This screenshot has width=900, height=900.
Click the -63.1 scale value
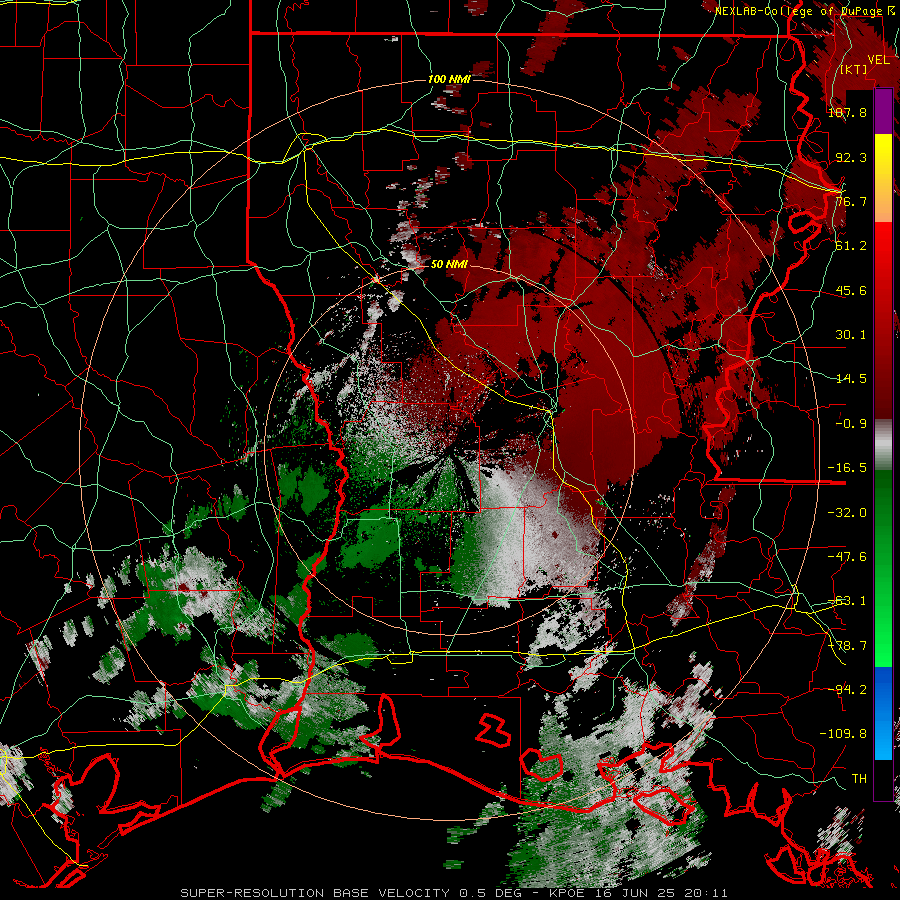coord(847,601)
